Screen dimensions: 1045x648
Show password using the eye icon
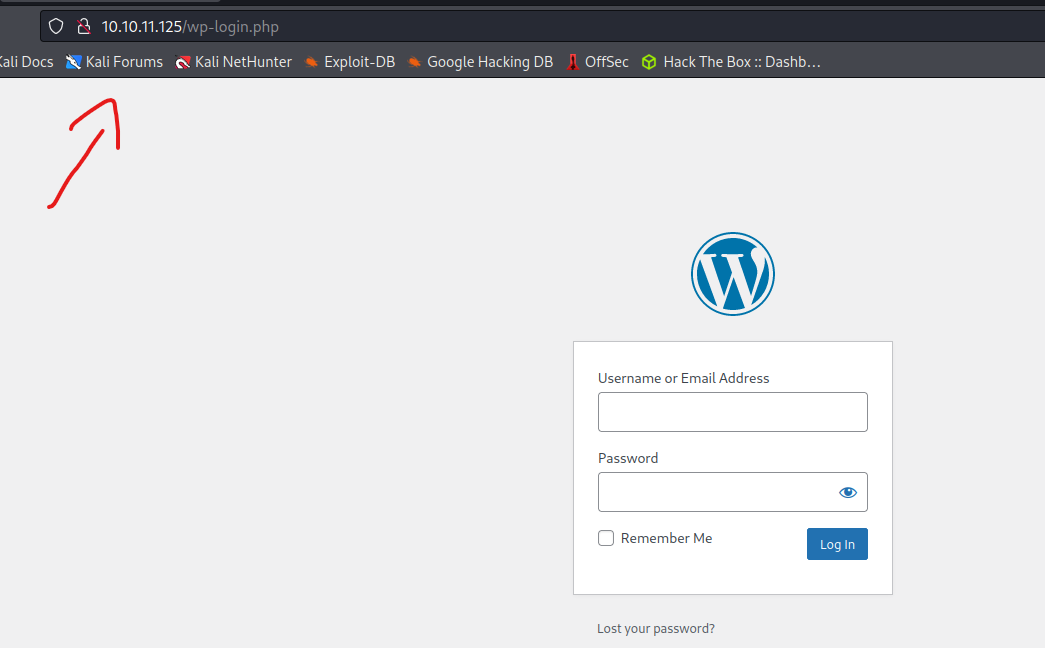click(x=848, y=492)
